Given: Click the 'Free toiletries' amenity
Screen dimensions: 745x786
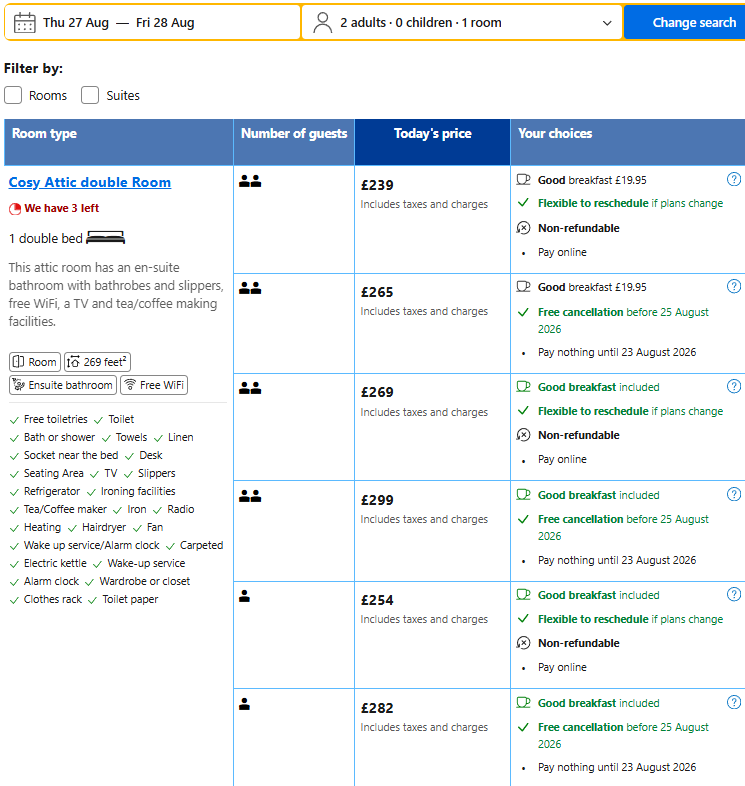Looking at the screenshot, I should pyautogui.click(x=56, y=419).
